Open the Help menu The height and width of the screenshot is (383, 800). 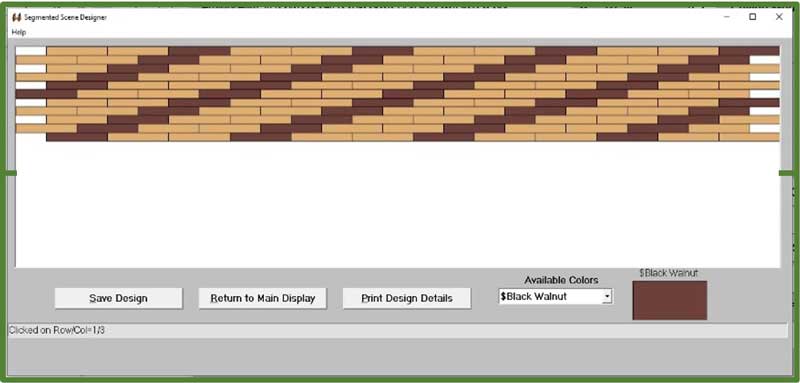click(x=19, y=32)
